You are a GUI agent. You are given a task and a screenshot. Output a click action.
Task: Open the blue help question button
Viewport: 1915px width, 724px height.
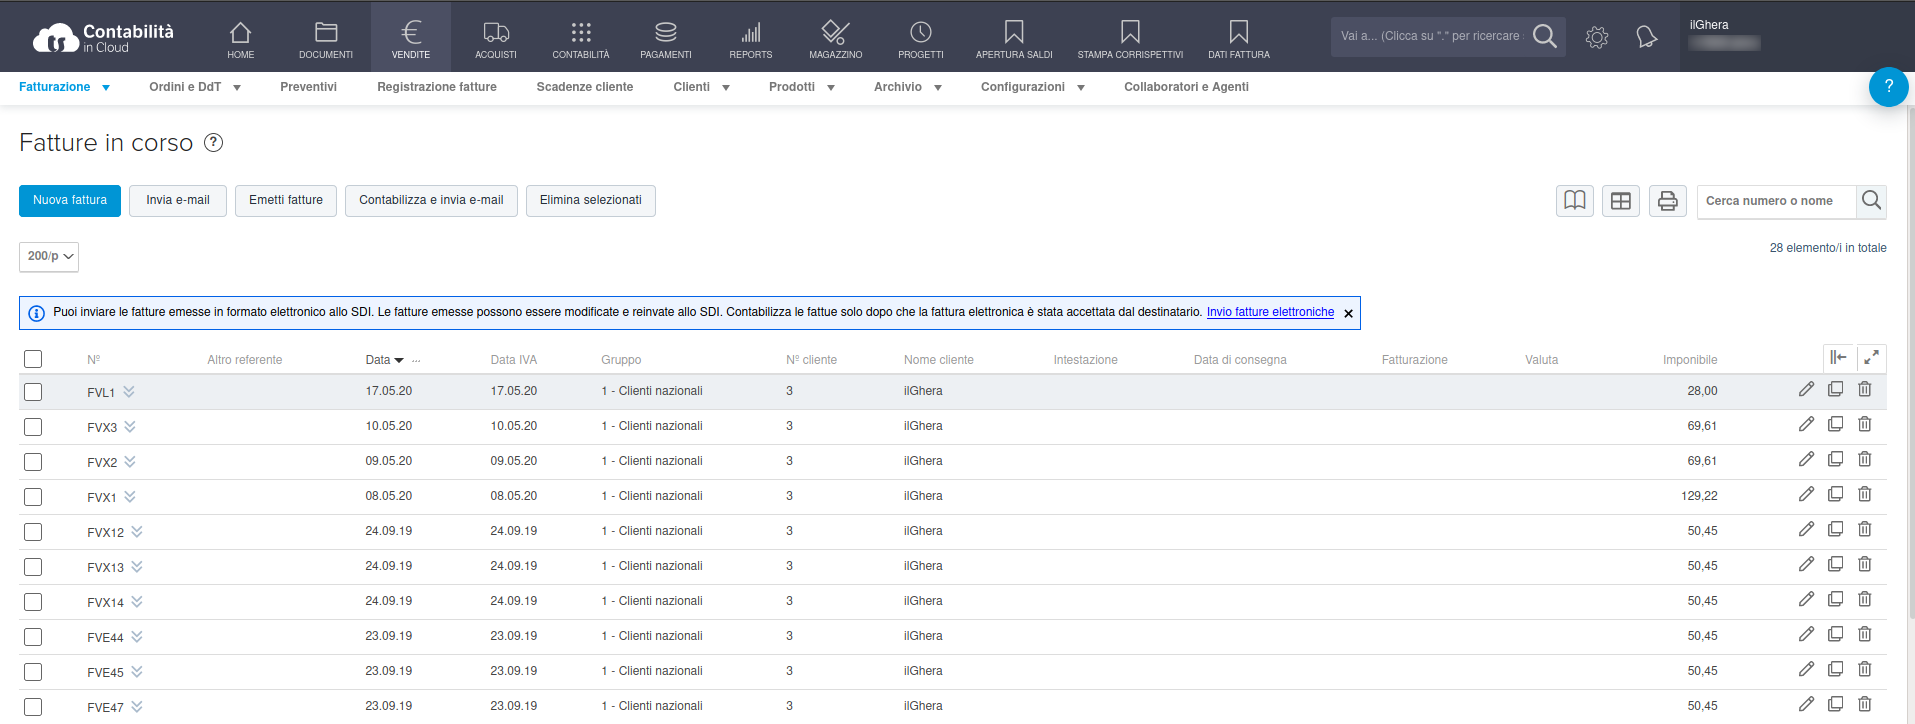coord(1888,87)
